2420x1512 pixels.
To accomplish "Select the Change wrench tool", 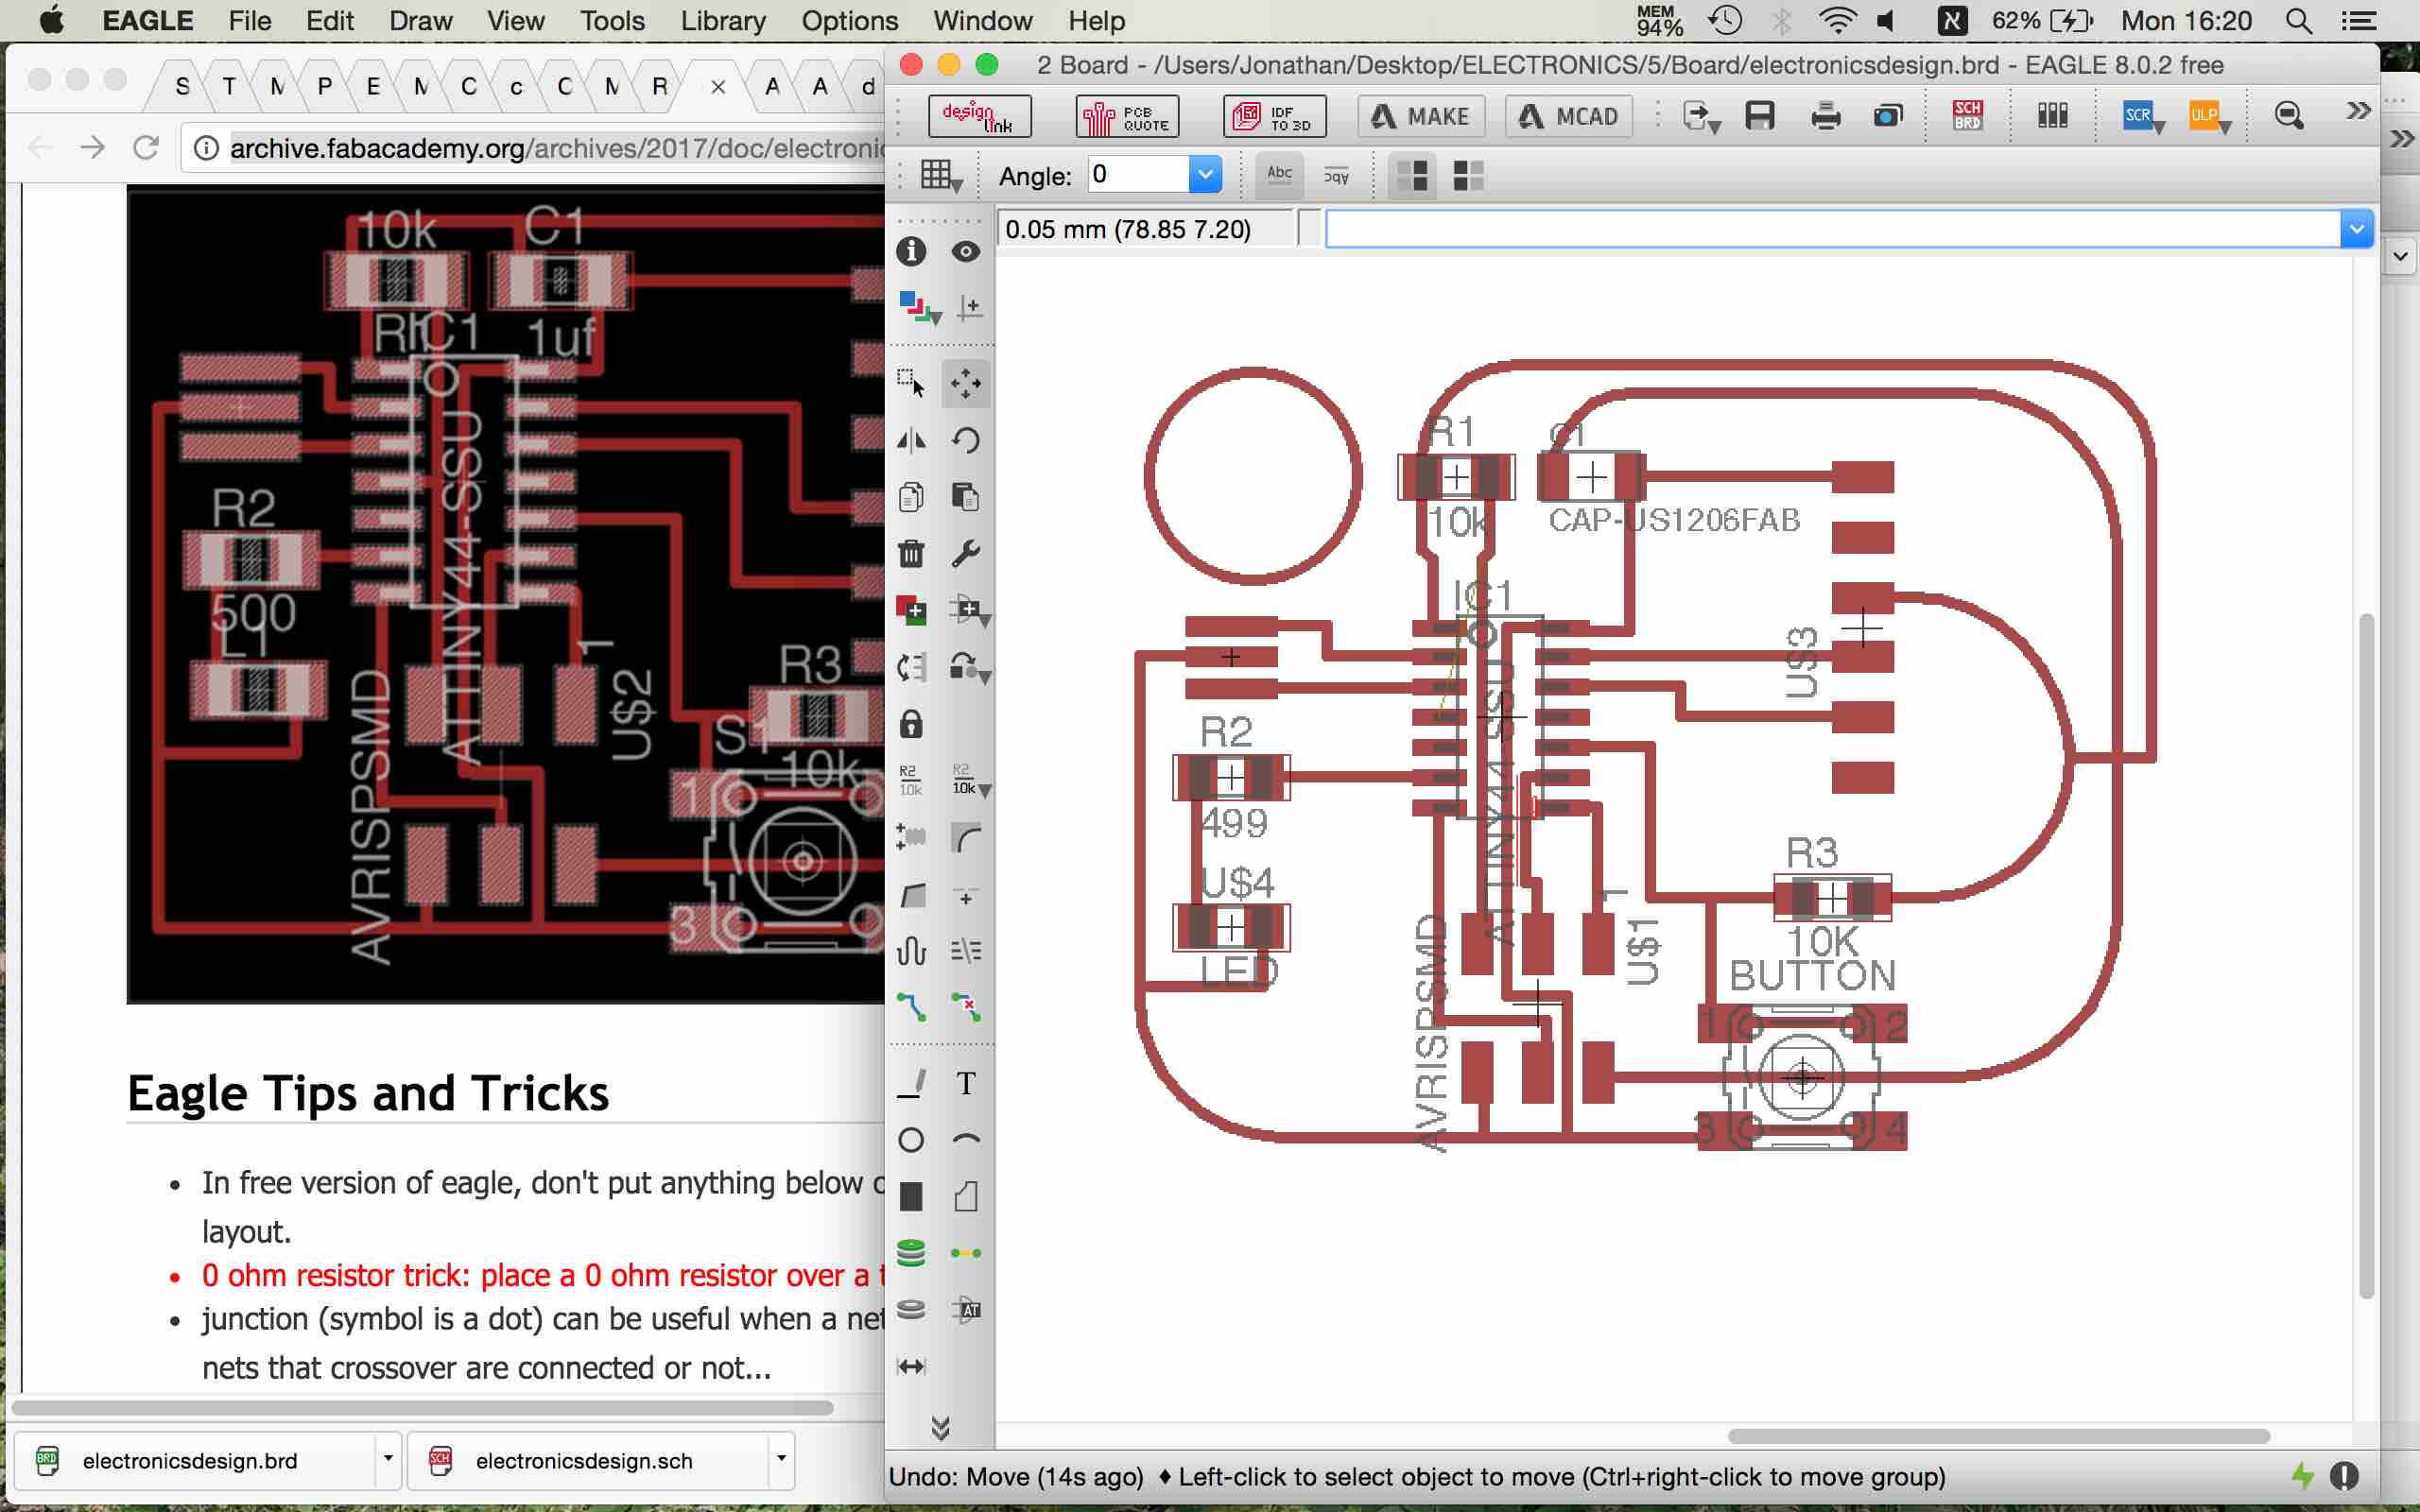I will pos(965,553).
